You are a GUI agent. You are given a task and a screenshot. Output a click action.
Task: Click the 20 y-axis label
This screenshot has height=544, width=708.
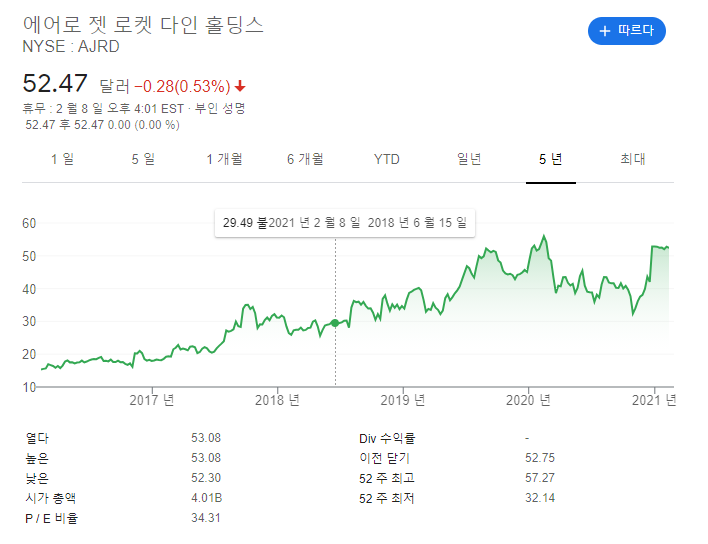tap(29, 354)
